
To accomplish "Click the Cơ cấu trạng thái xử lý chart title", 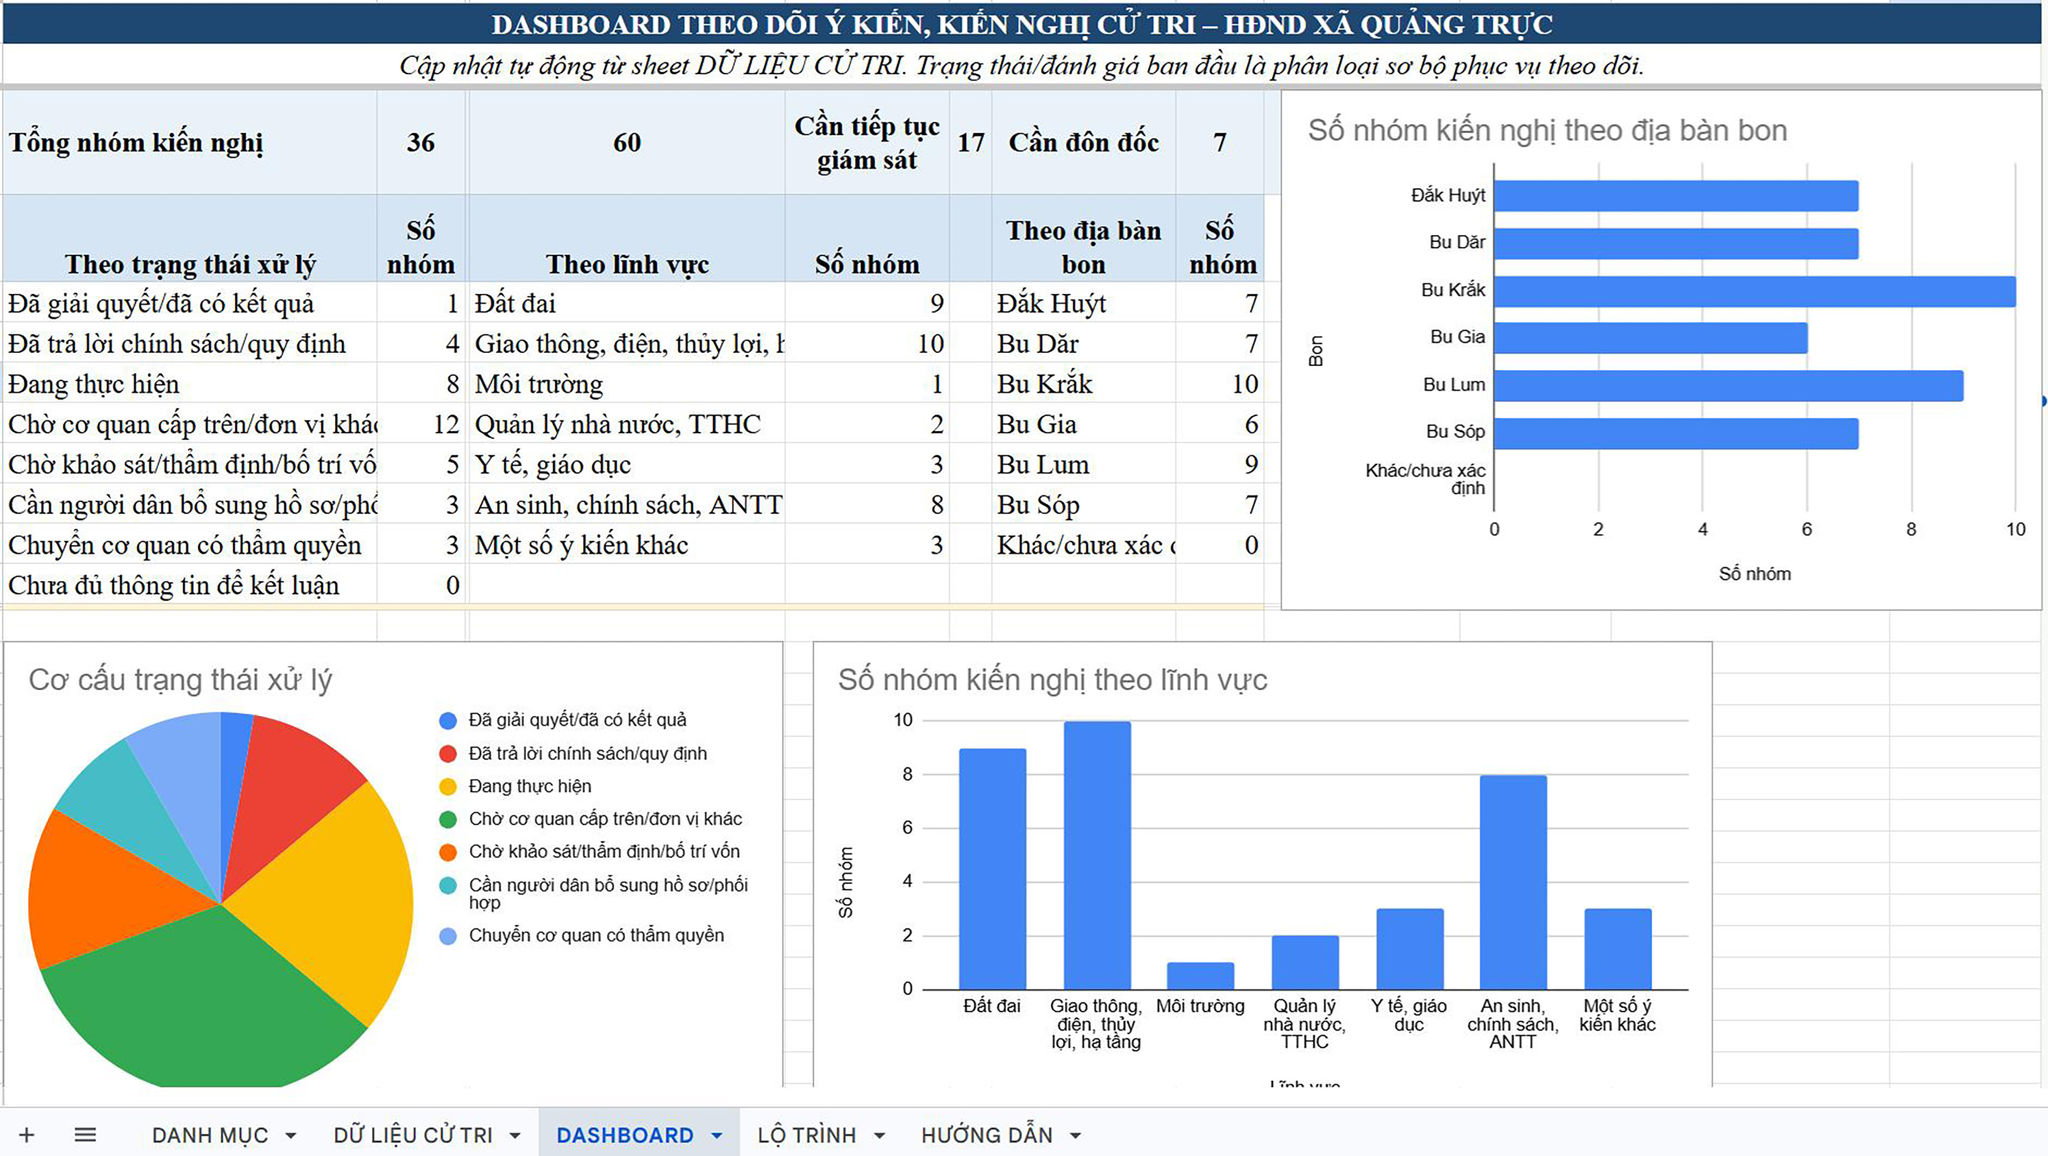I will [180, 680].
